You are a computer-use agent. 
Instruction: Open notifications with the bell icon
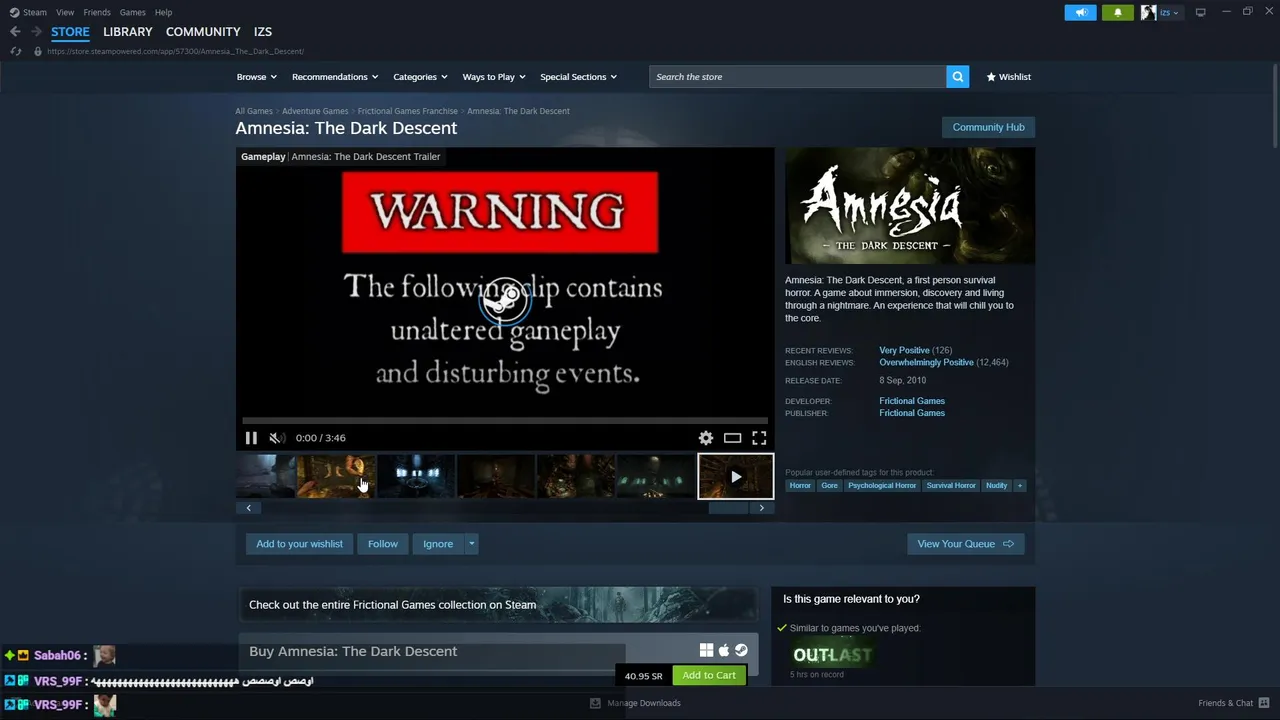coord(1117,12)
